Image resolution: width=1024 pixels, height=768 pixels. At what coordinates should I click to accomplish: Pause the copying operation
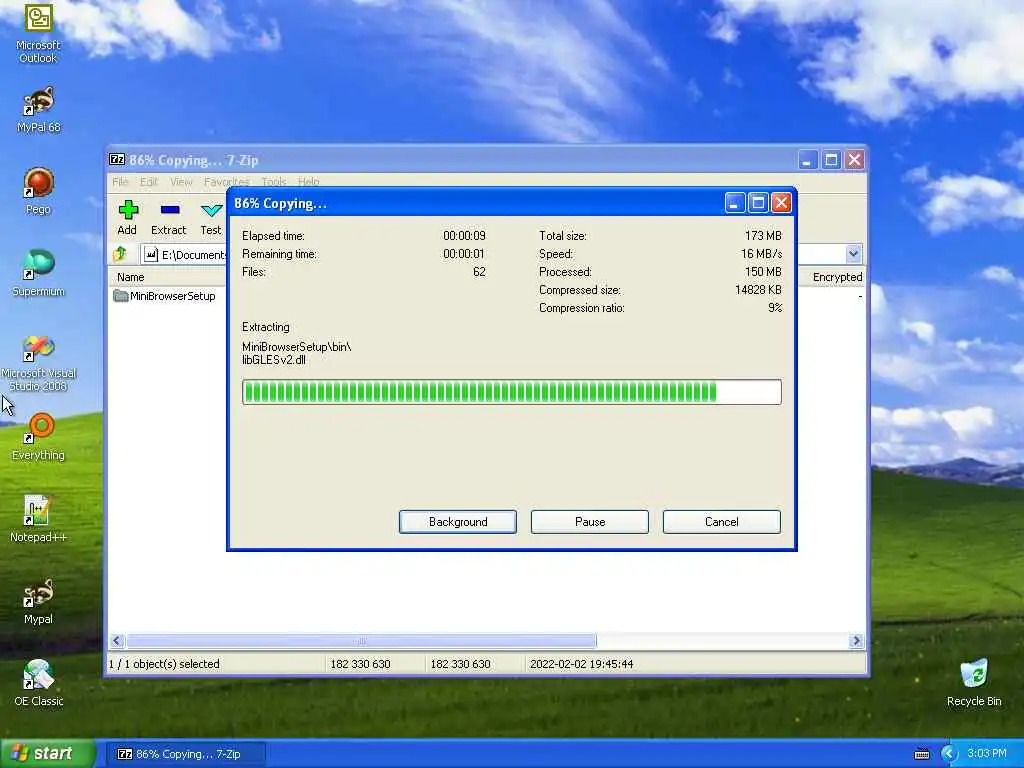(590, 522)
